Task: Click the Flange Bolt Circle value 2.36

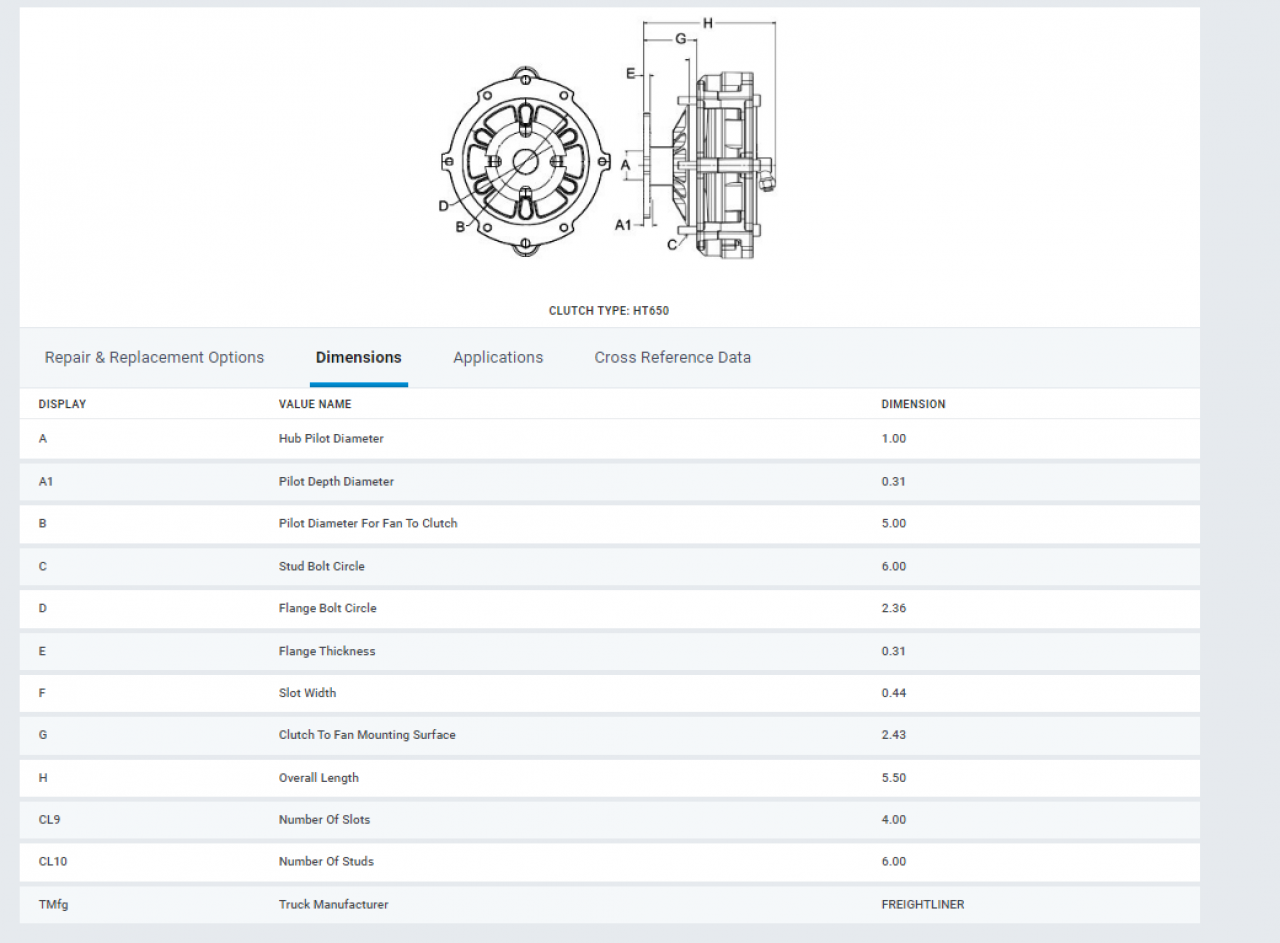Action: (x=893, y=608)
